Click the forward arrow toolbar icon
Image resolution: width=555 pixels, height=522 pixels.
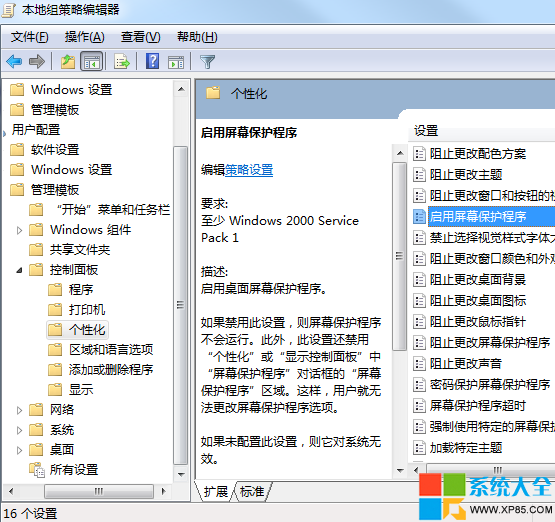[x=37, y=62]
